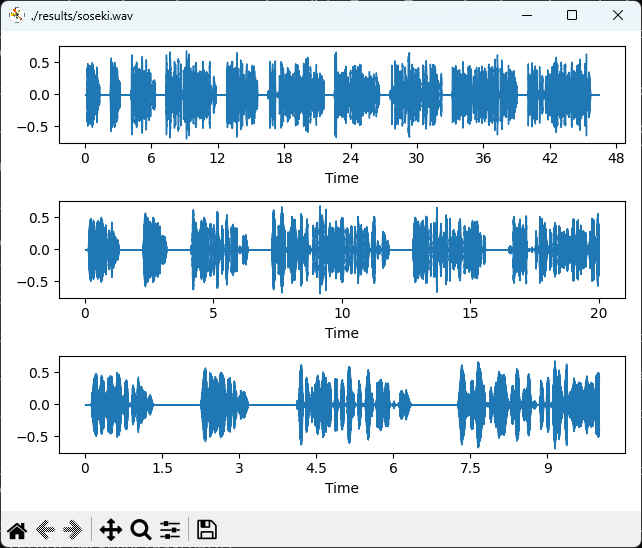The height and width of the screenshot is (548, 642).
Task: Select the Pan axes tool
Action: (110, 530)
